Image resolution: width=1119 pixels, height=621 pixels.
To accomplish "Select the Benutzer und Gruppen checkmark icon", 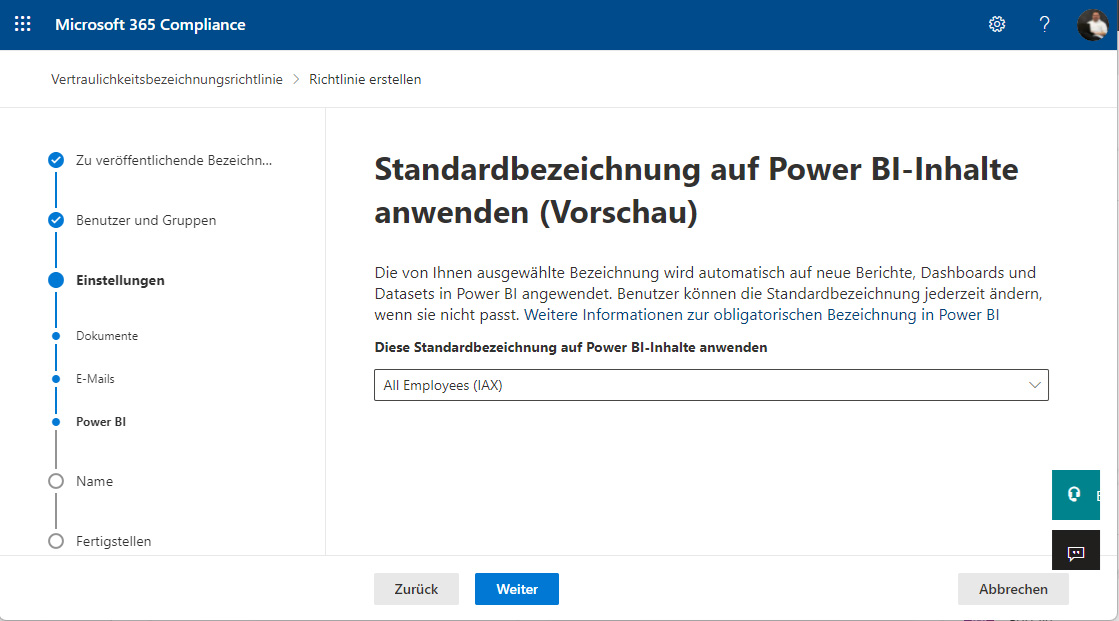I will [x=56, y=220].
